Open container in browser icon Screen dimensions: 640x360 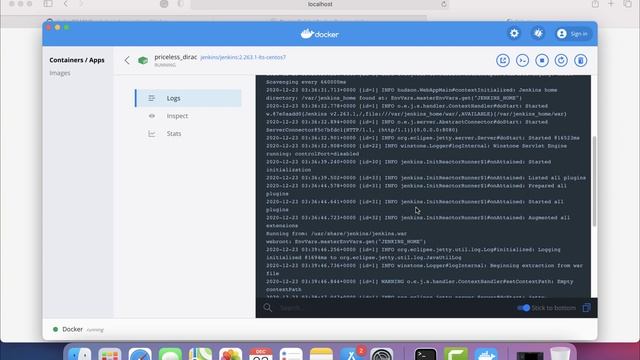click(503, 60)
